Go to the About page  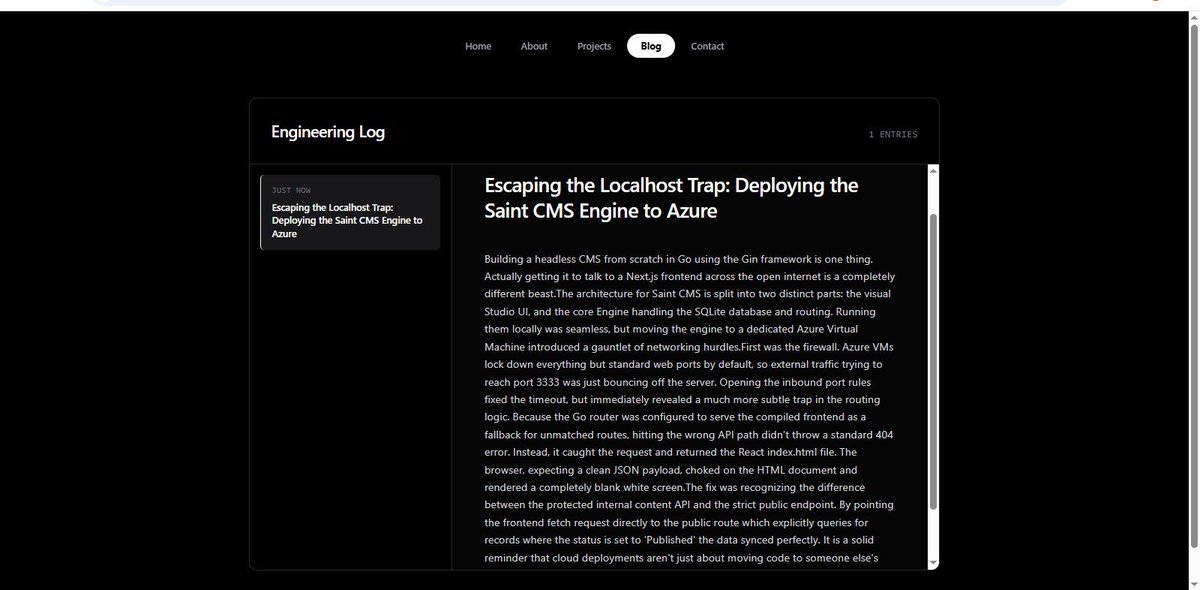[x=534, y=46]
